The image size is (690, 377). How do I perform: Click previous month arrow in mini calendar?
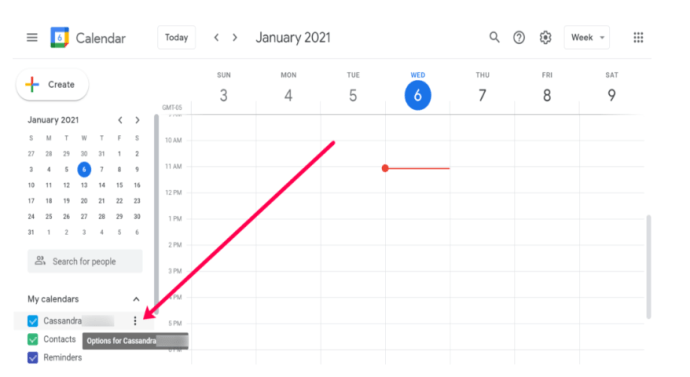click(x=120, y=120)
